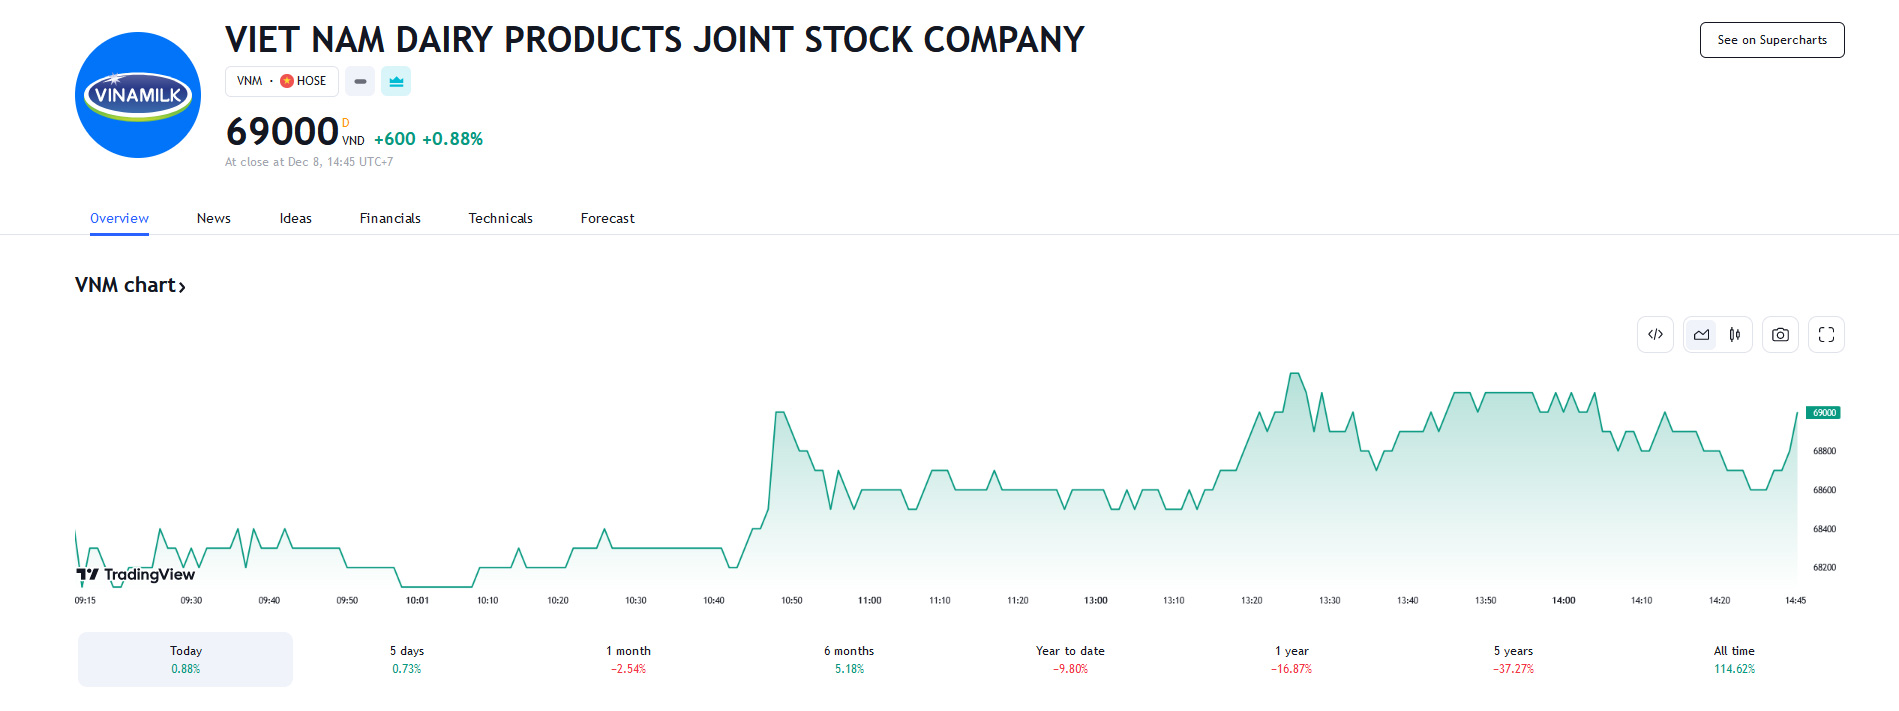This screenshot has height=711, width=1899.
Task: Choose the Year to date range
Action: coord(1070,659)
